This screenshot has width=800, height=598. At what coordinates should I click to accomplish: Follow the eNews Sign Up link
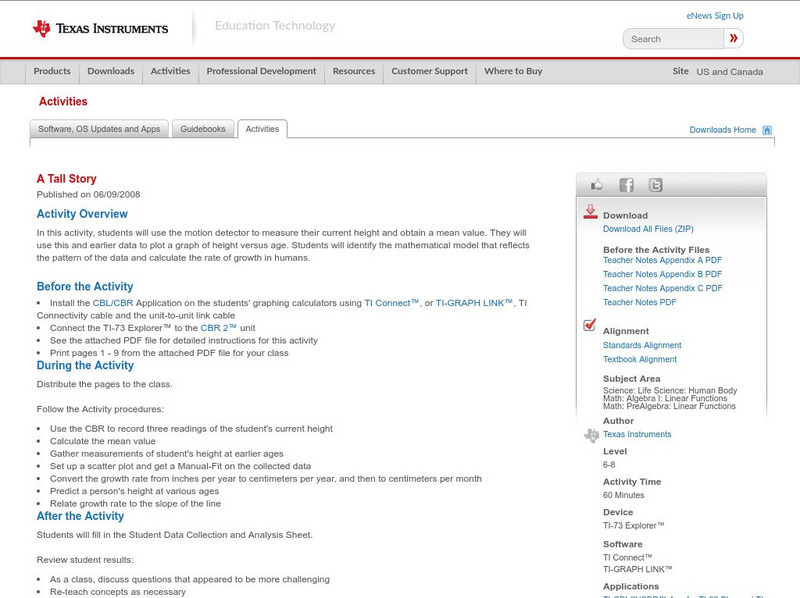pyautogui.click(x=715, y=16)
